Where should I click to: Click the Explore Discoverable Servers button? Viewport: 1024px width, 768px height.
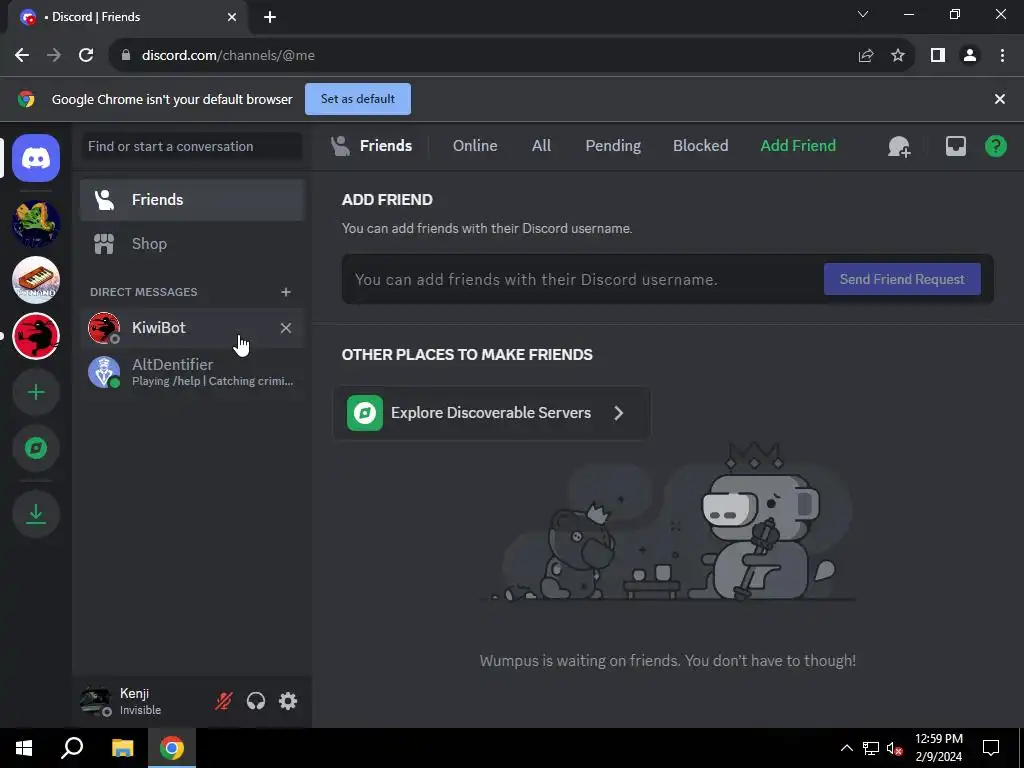pos(492,413)
